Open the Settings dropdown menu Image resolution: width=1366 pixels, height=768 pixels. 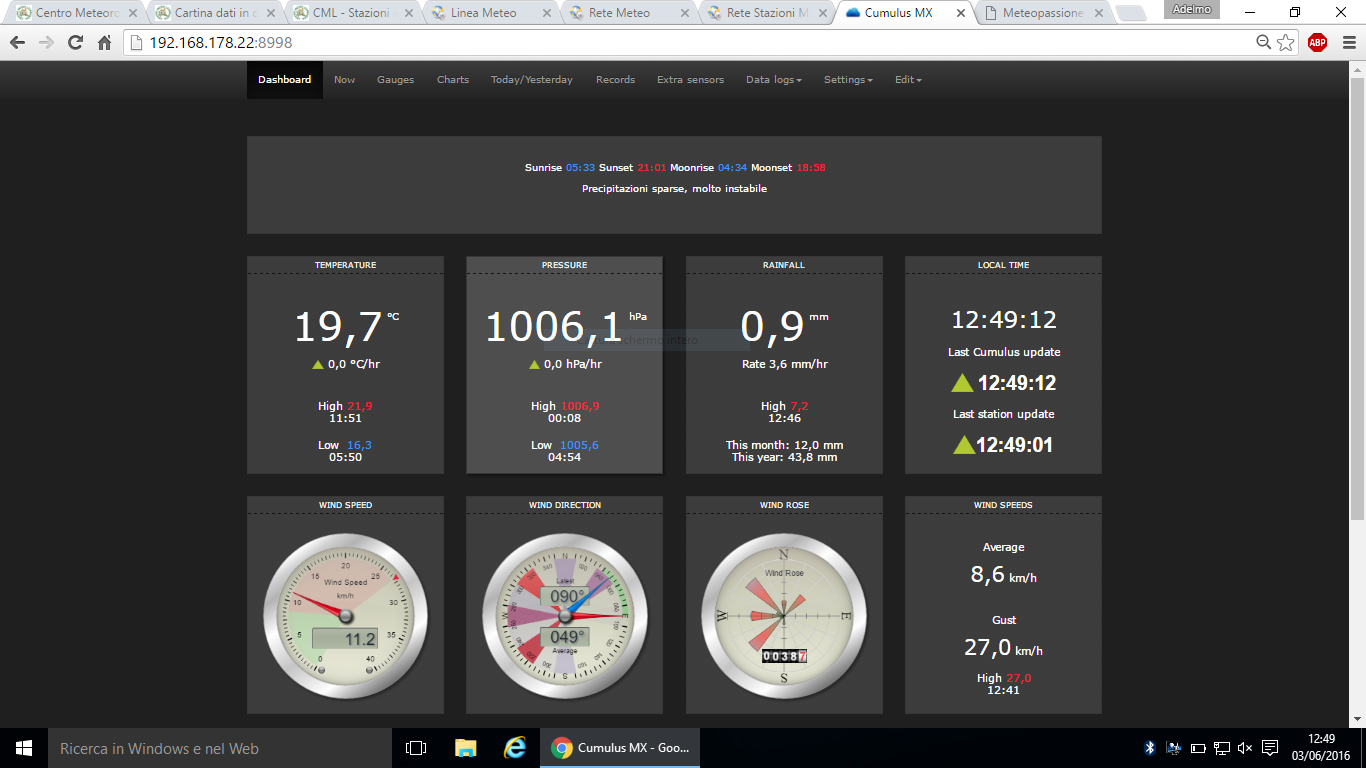coord(848,80)
